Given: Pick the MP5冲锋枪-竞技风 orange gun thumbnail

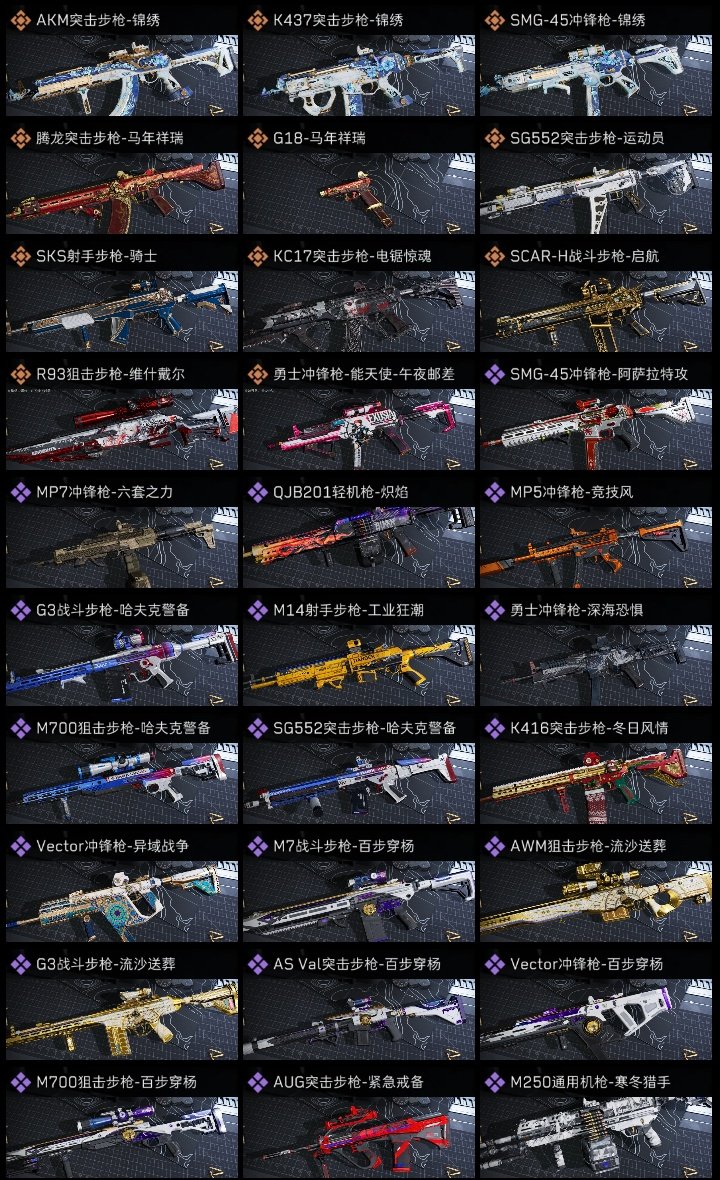Looking at the screenshot, I should pyautogui.click(x=596, y=547).
